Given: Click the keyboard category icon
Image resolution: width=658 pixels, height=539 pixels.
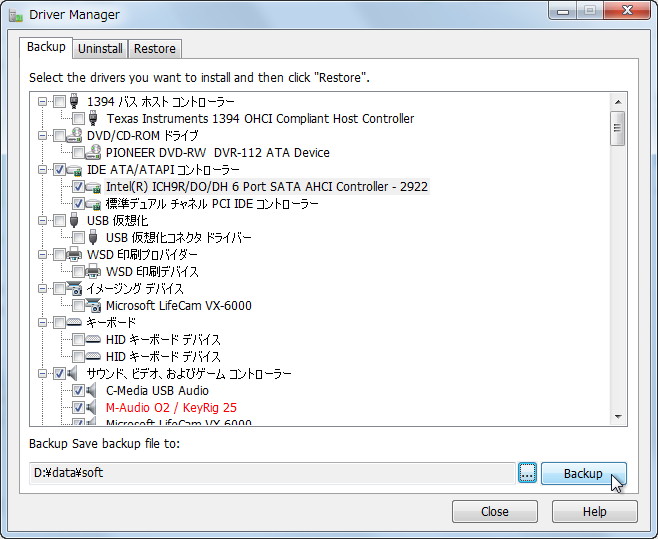Looking at the screenshot, I should click(75, 323).
